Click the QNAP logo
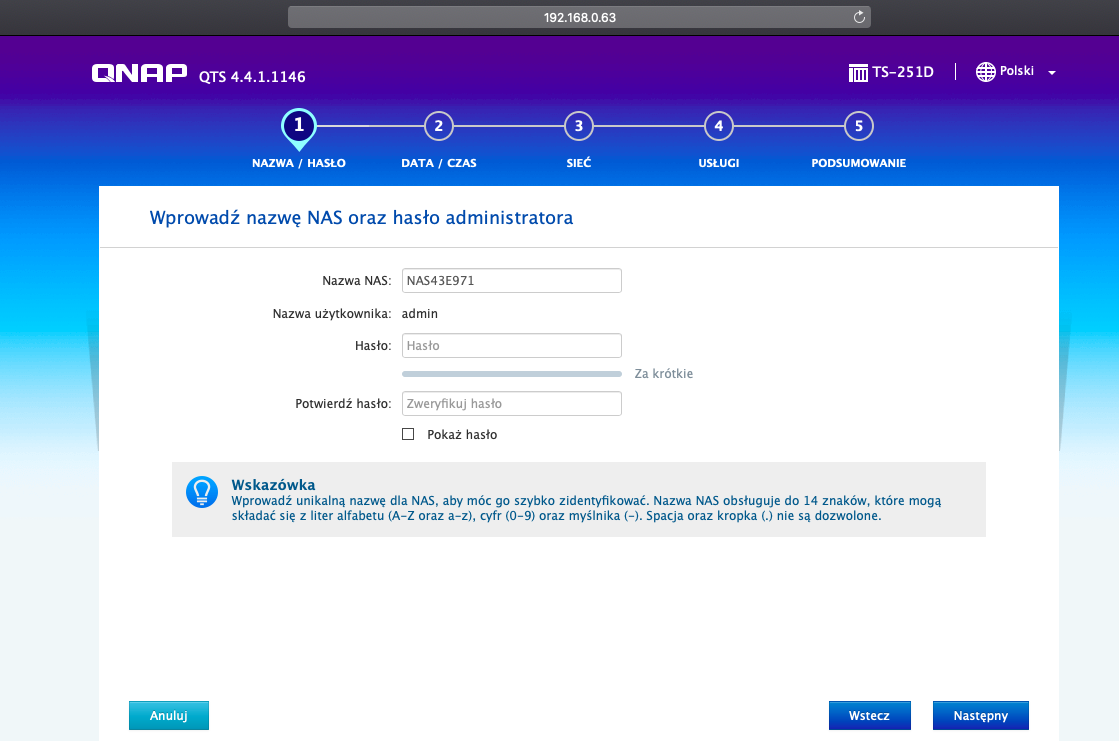This screenshot has height=741, width=1119. point(139,73)
